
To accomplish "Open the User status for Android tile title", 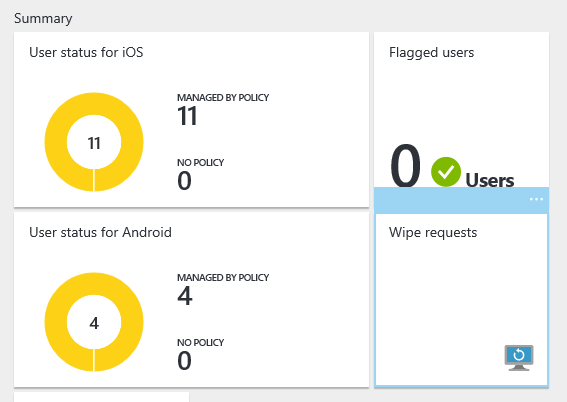I will click(x=101, y=232).
